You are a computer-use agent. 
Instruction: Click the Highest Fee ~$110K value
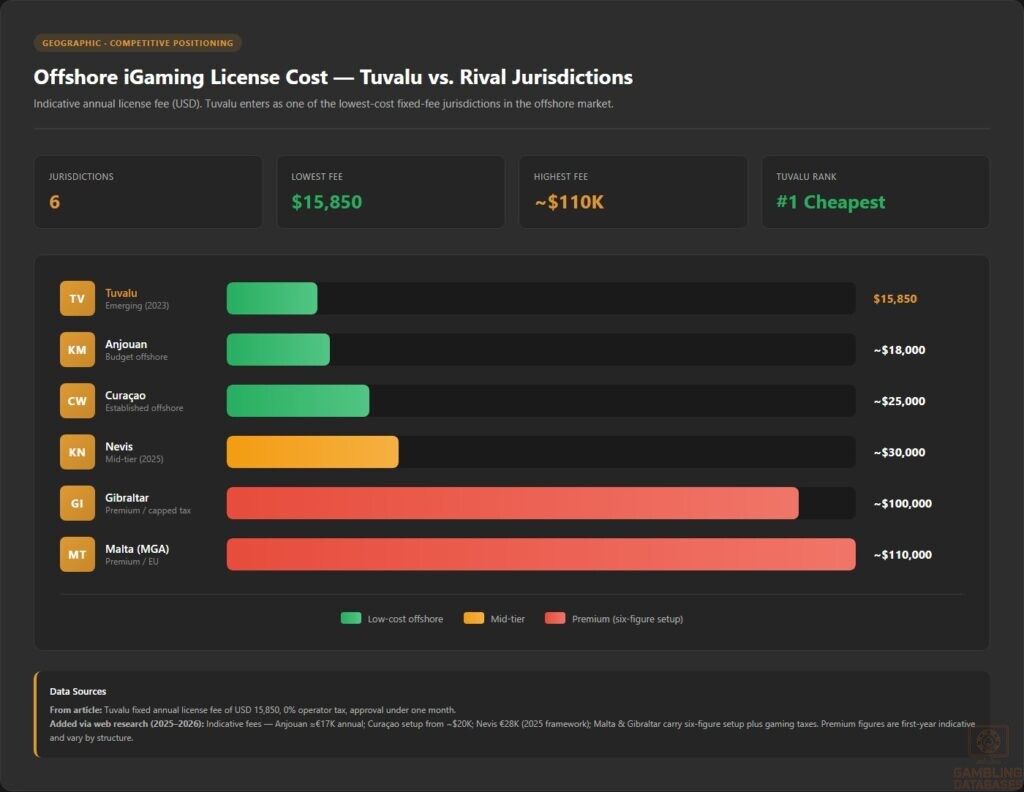569,202
